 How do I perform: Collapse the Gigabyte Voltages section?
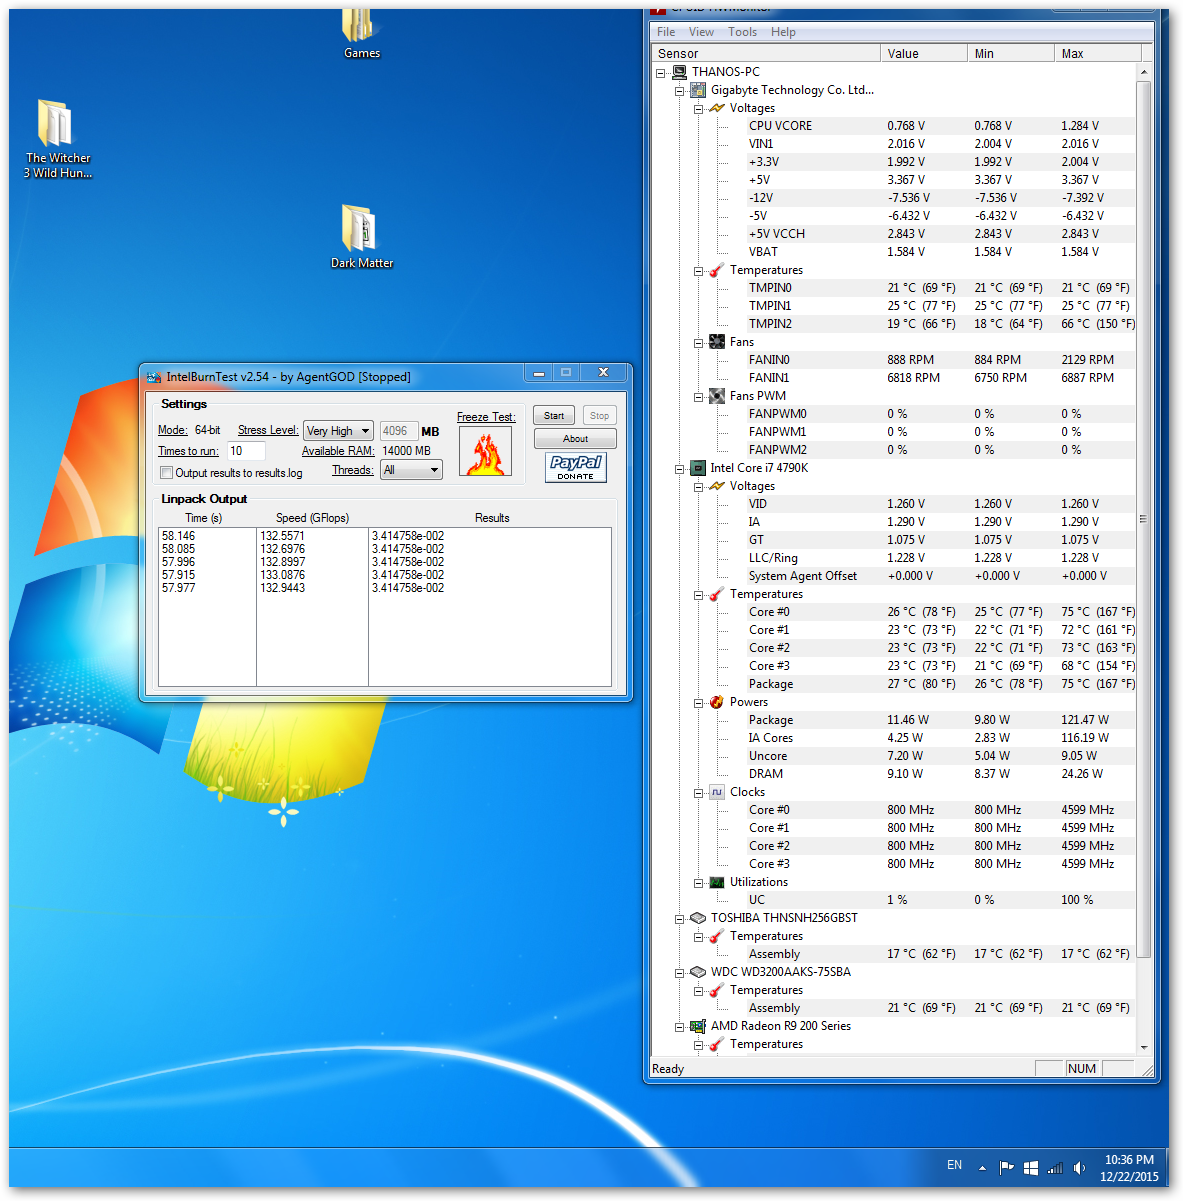699,108
